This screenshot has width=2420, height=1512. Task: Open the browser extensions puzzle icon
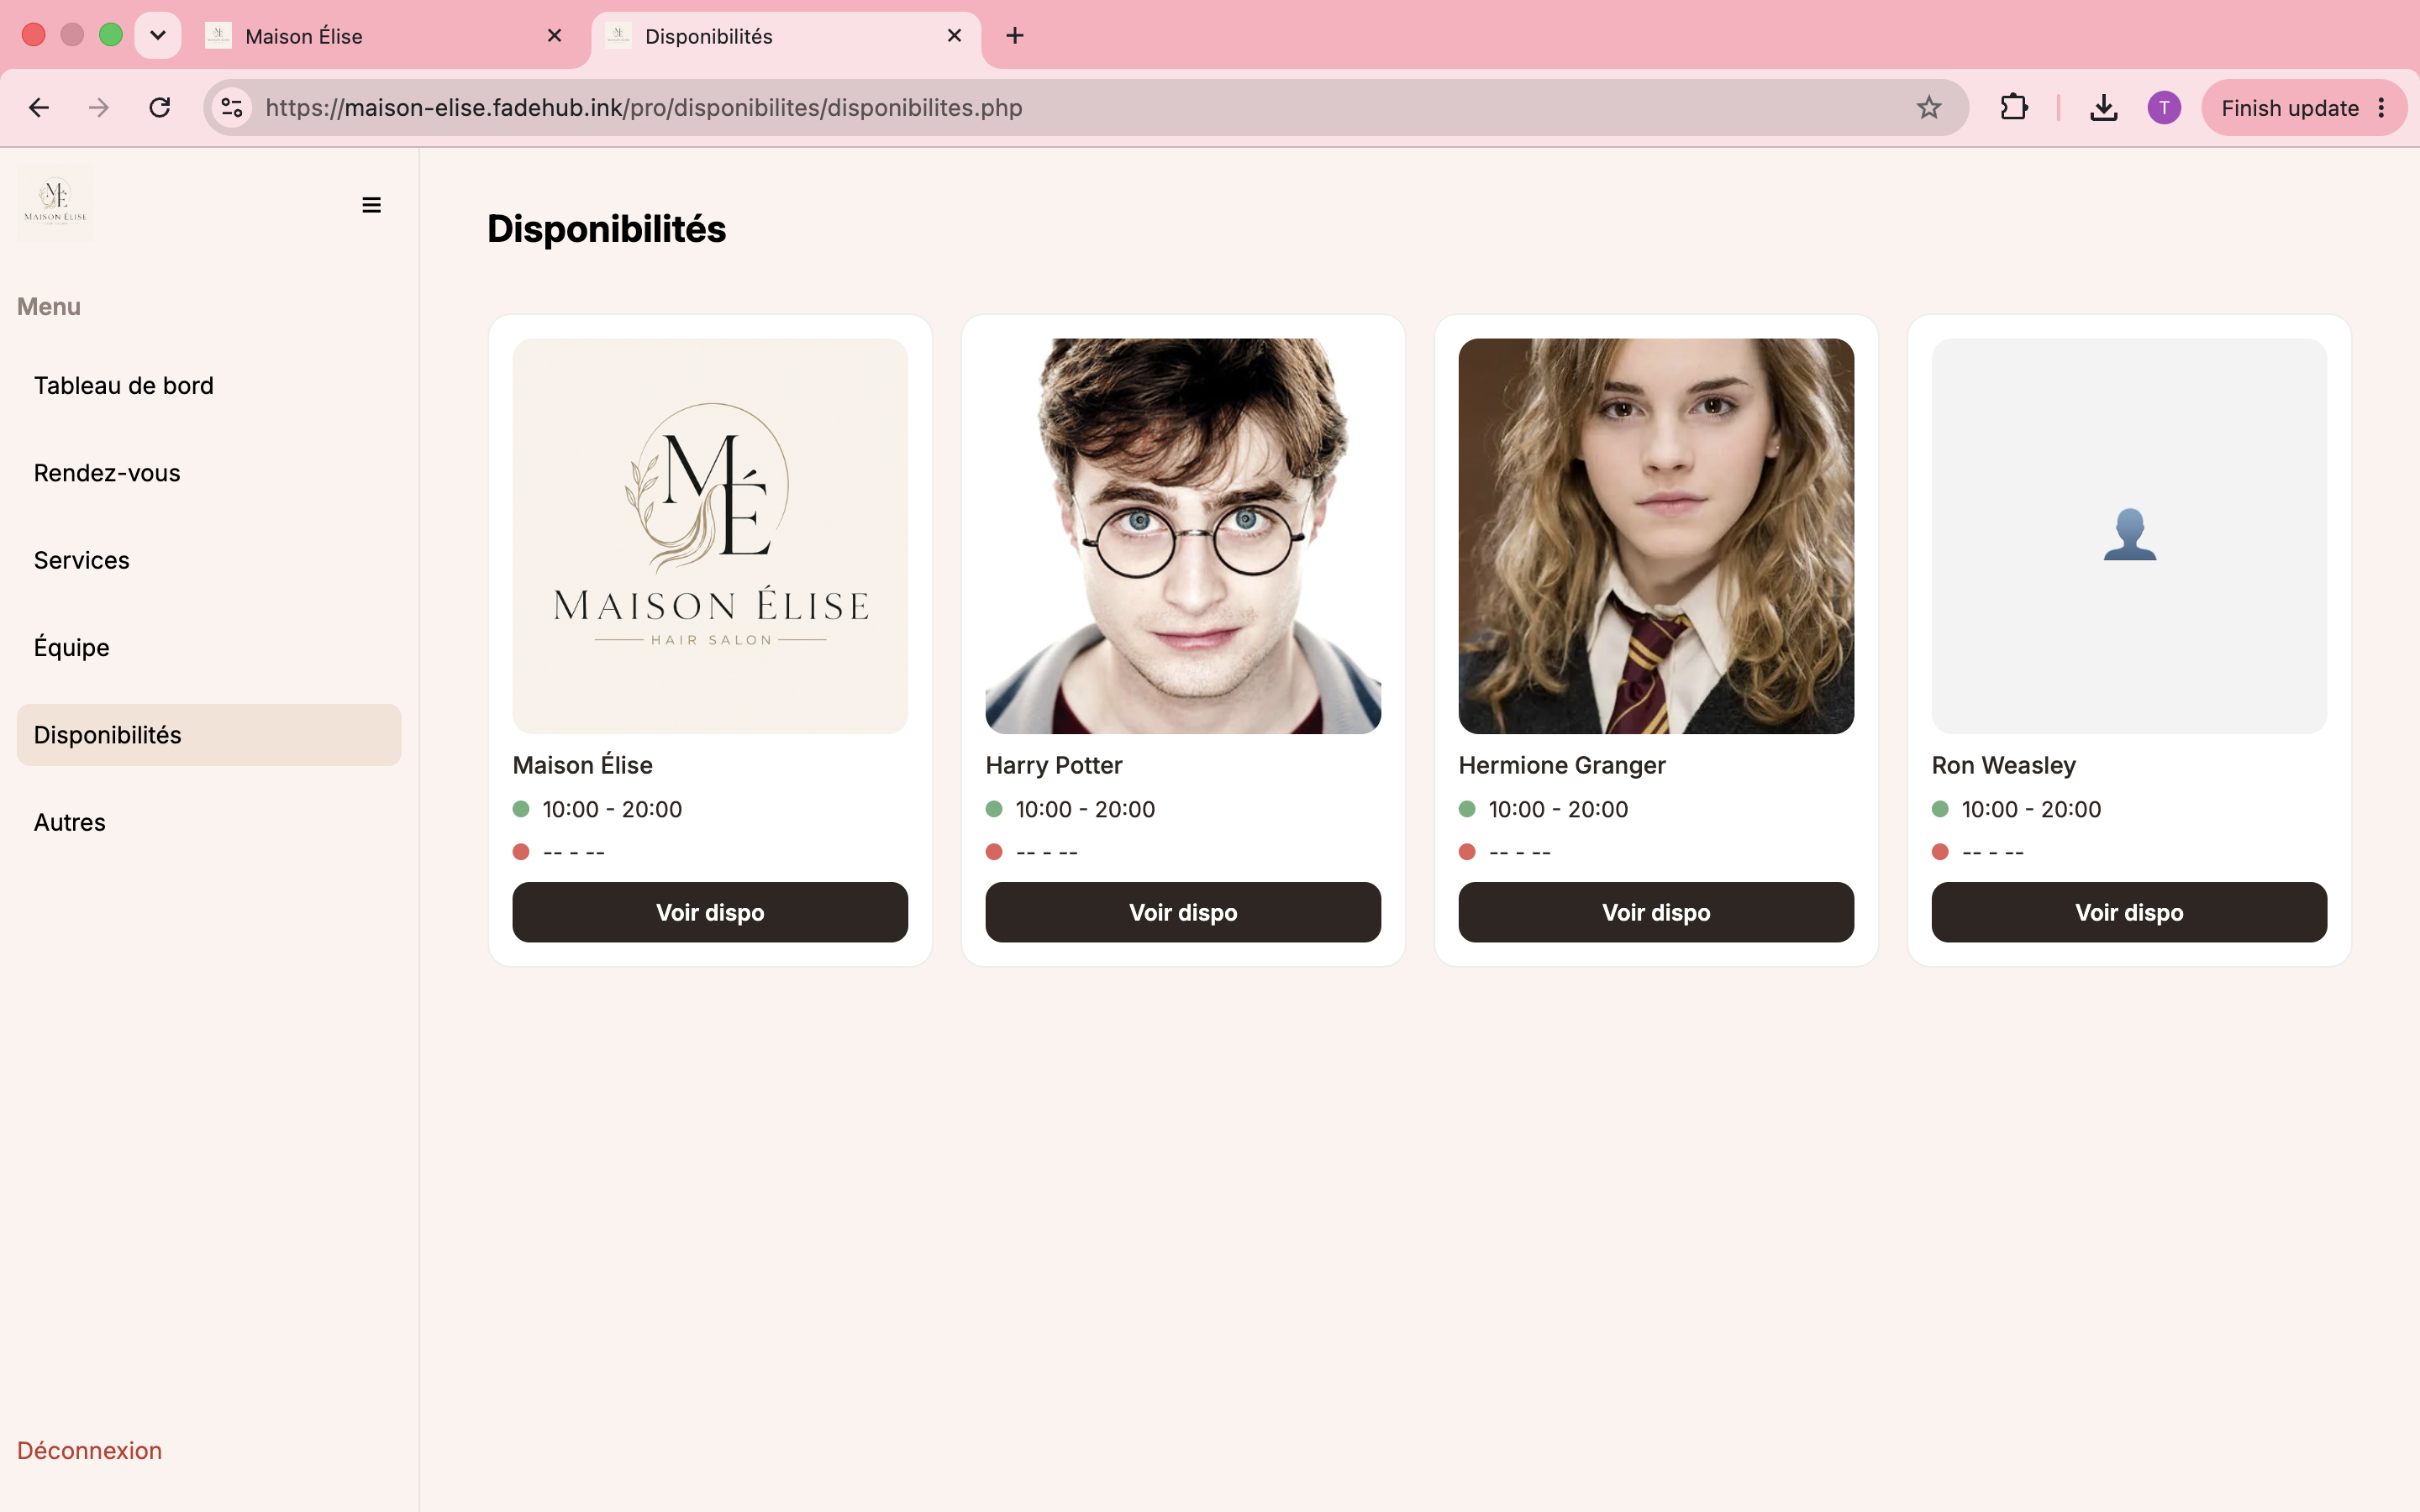[x=2013, y=108]
